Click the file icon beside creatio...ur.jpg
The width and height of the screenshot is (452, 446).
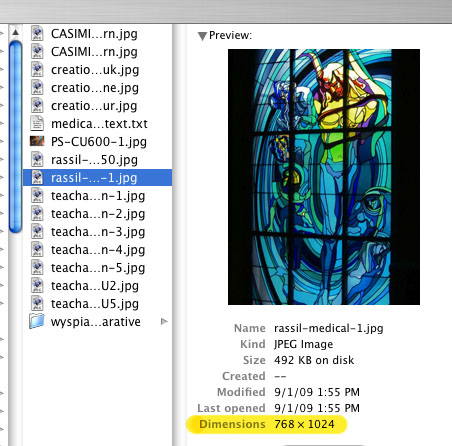pos(37,106)
